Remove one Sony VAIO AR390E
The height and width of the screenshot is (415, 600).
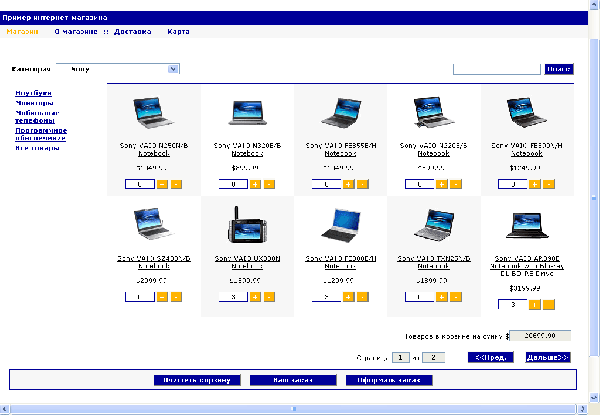point(549,305)
